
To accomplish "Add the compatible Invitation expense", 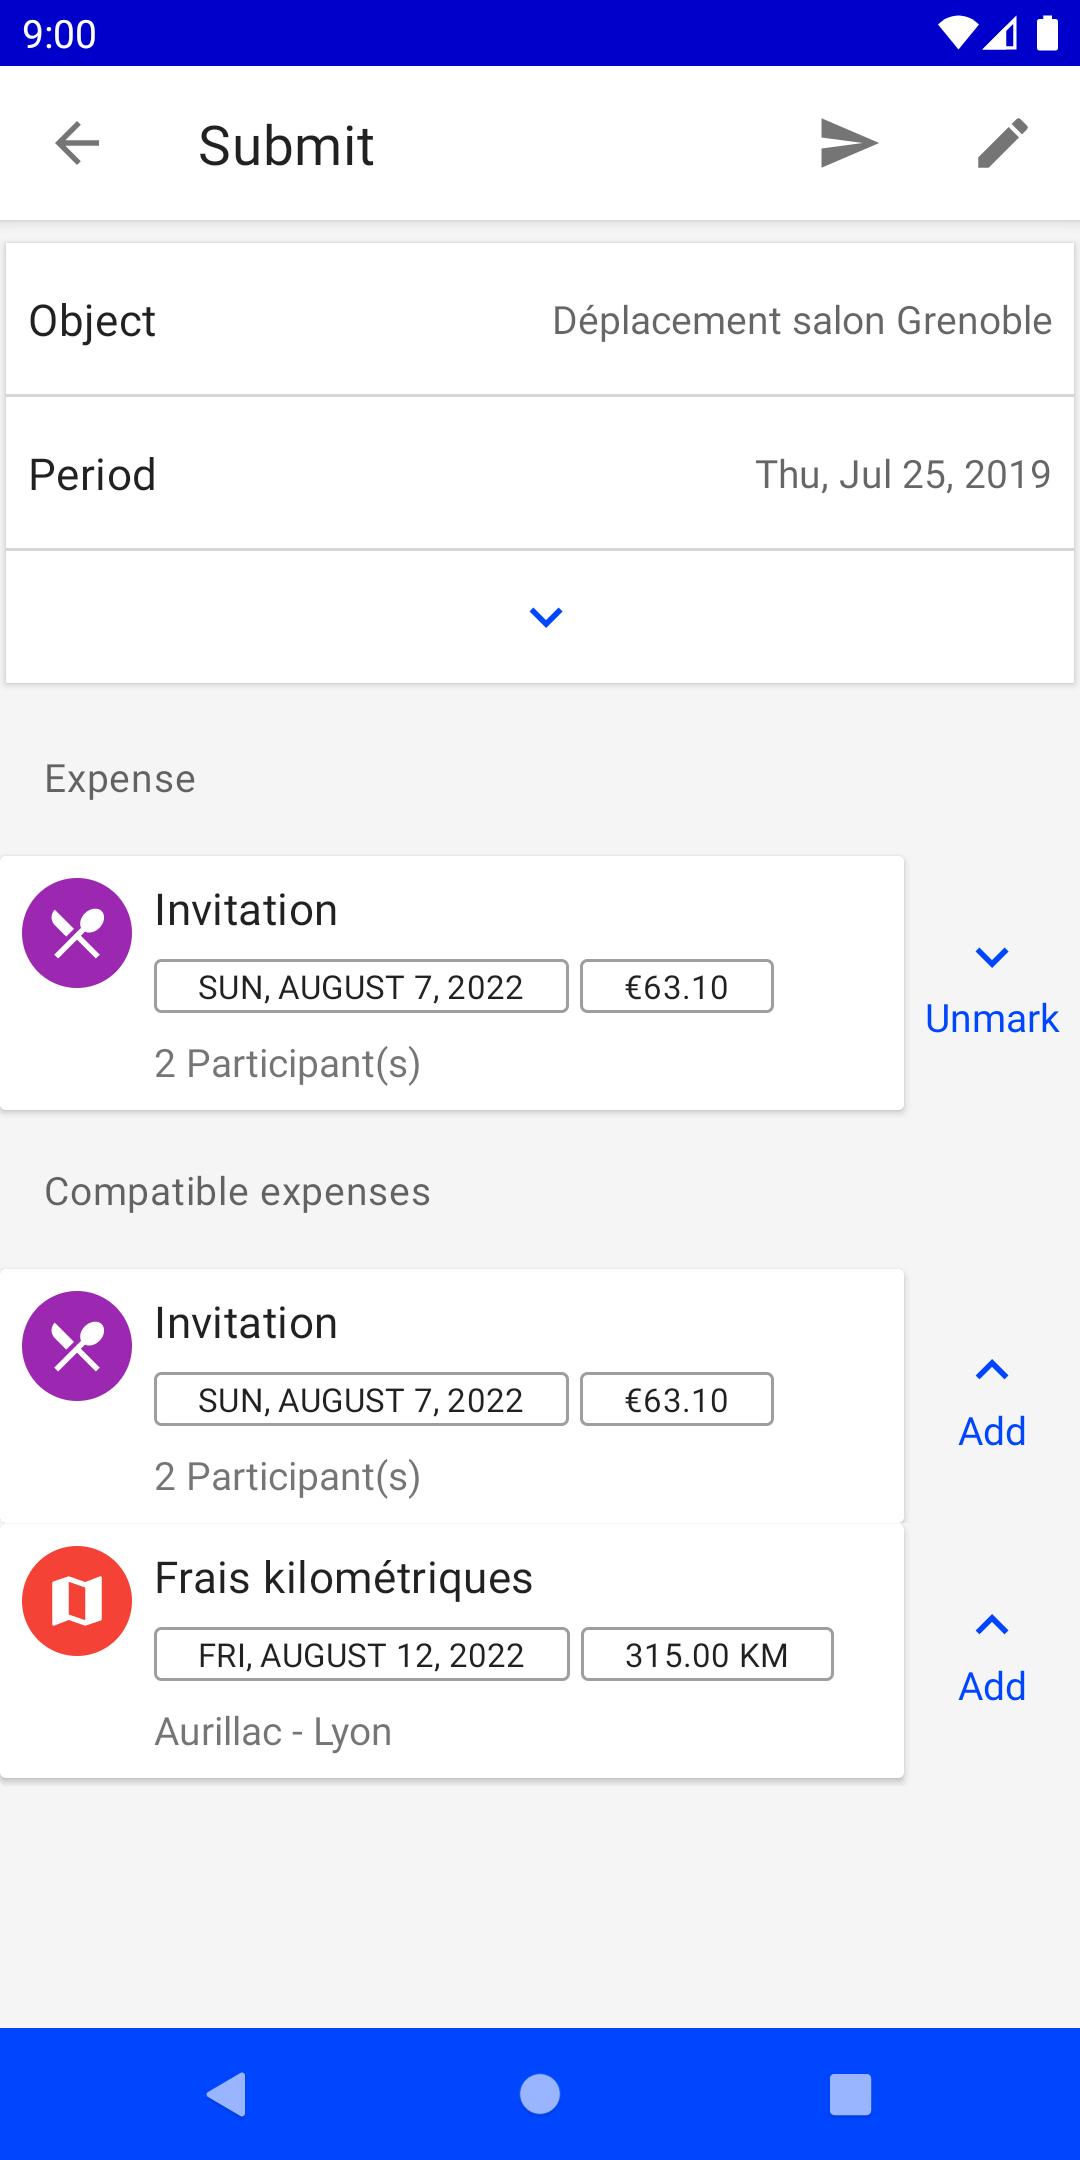I will pyautogui.click(x=992, y=1431).
